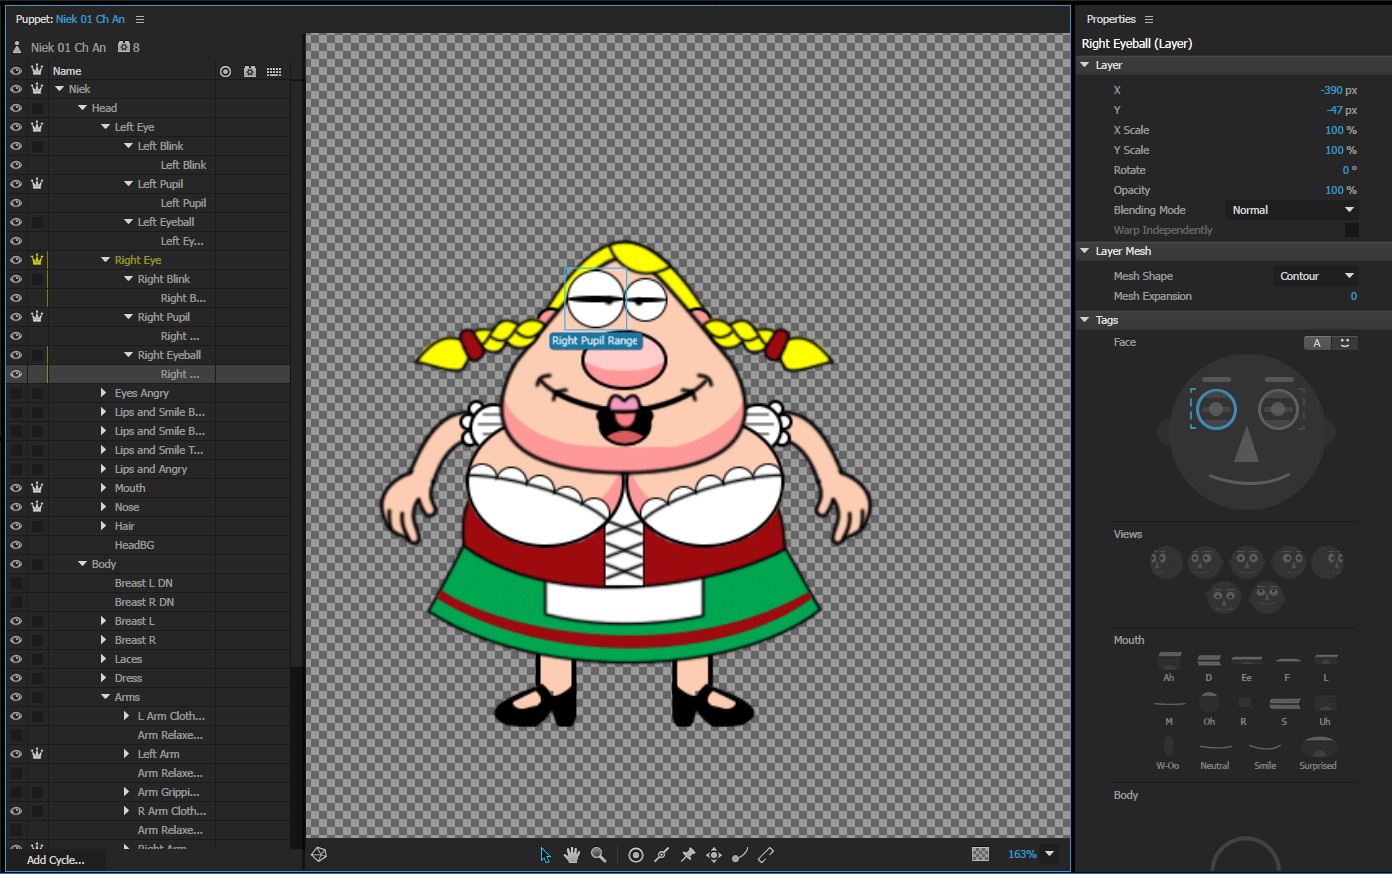Image resolution: width=1392 pixels, height=874 pixels.
Task: Toggle crown independence on Right Pupil layer
Action: (x=37, y=317)
